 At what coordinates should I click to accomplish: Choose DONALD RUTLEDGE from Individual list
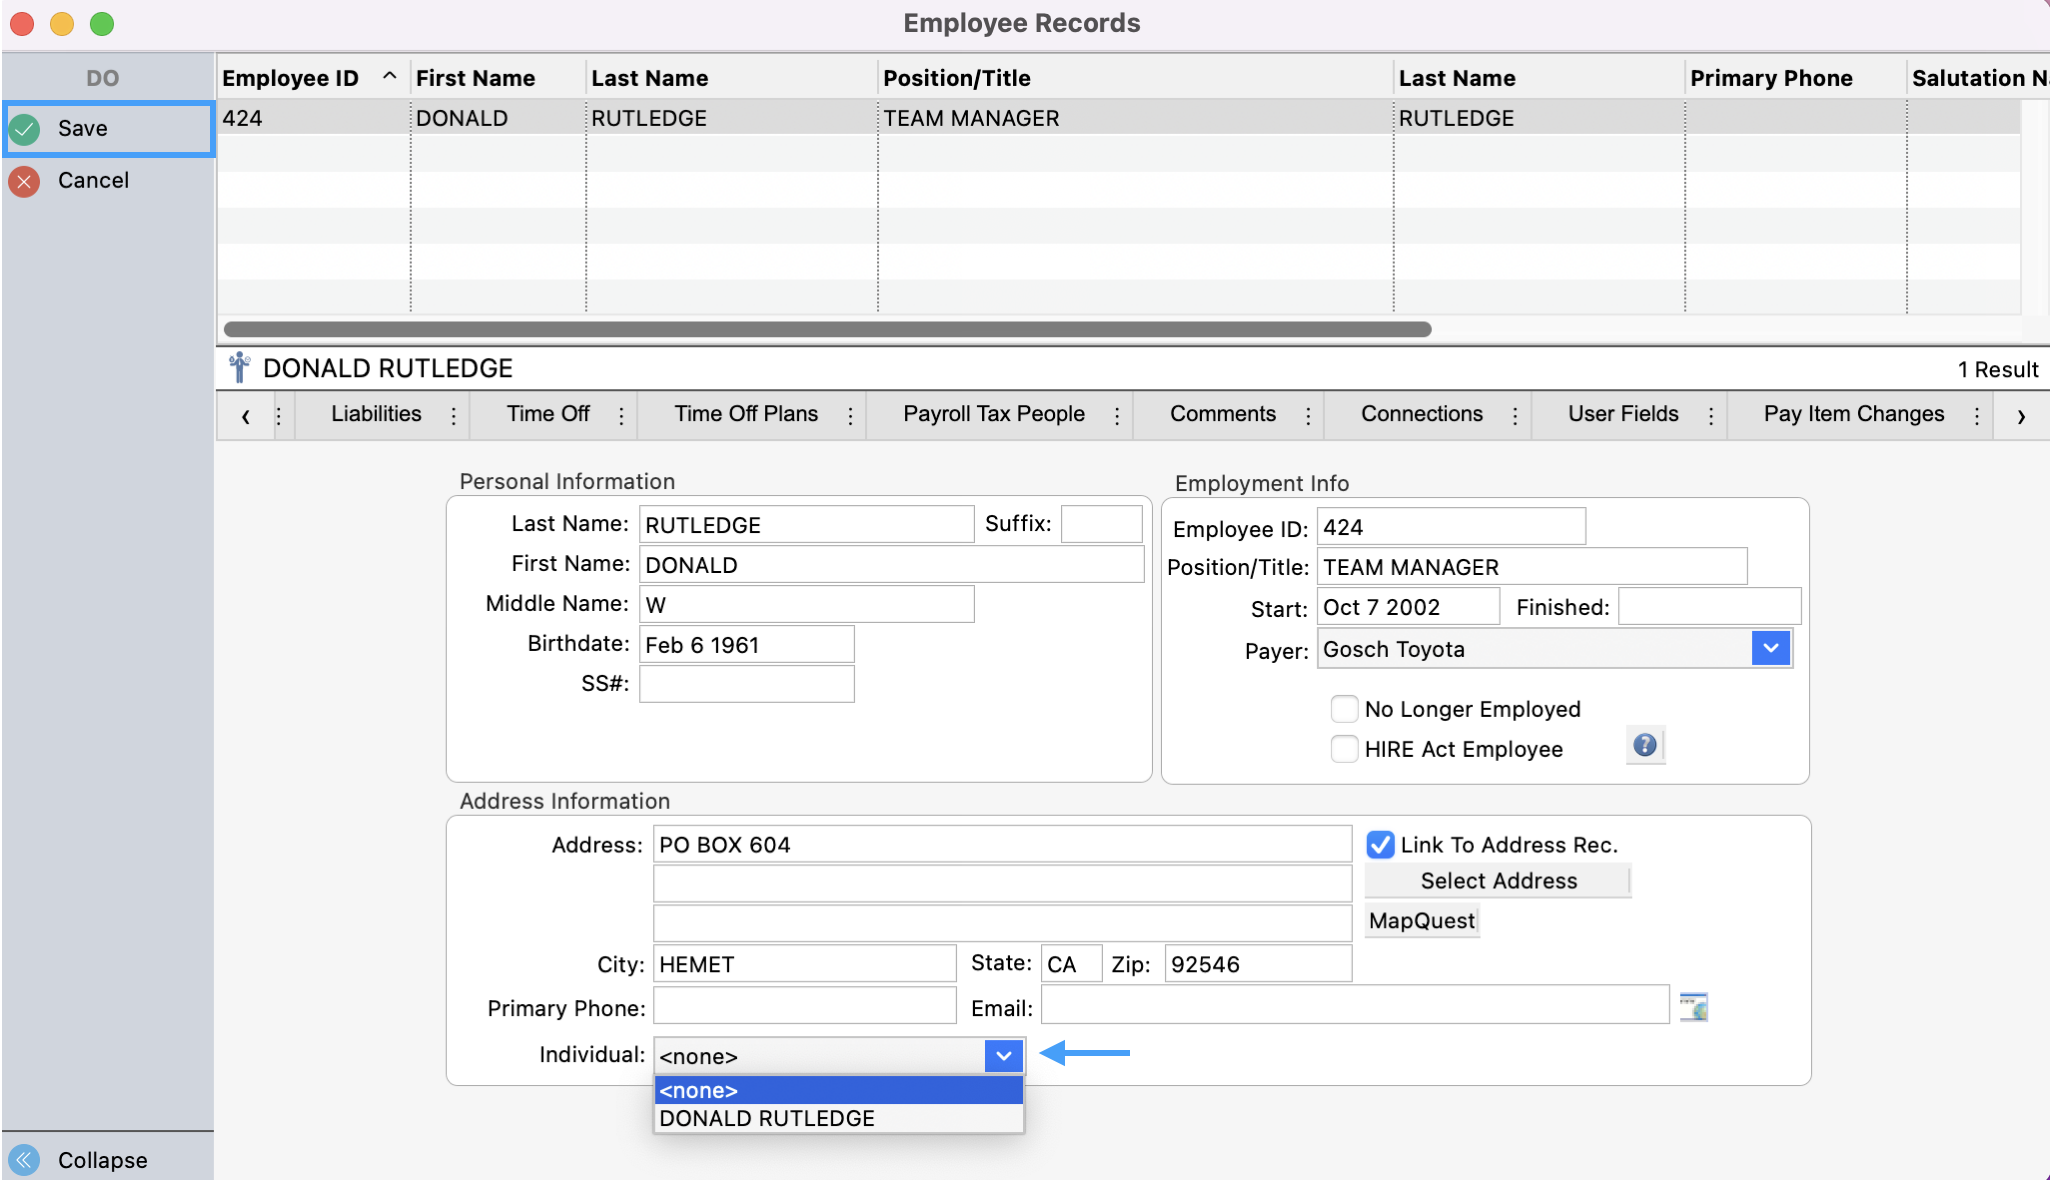pos(767,1119)
